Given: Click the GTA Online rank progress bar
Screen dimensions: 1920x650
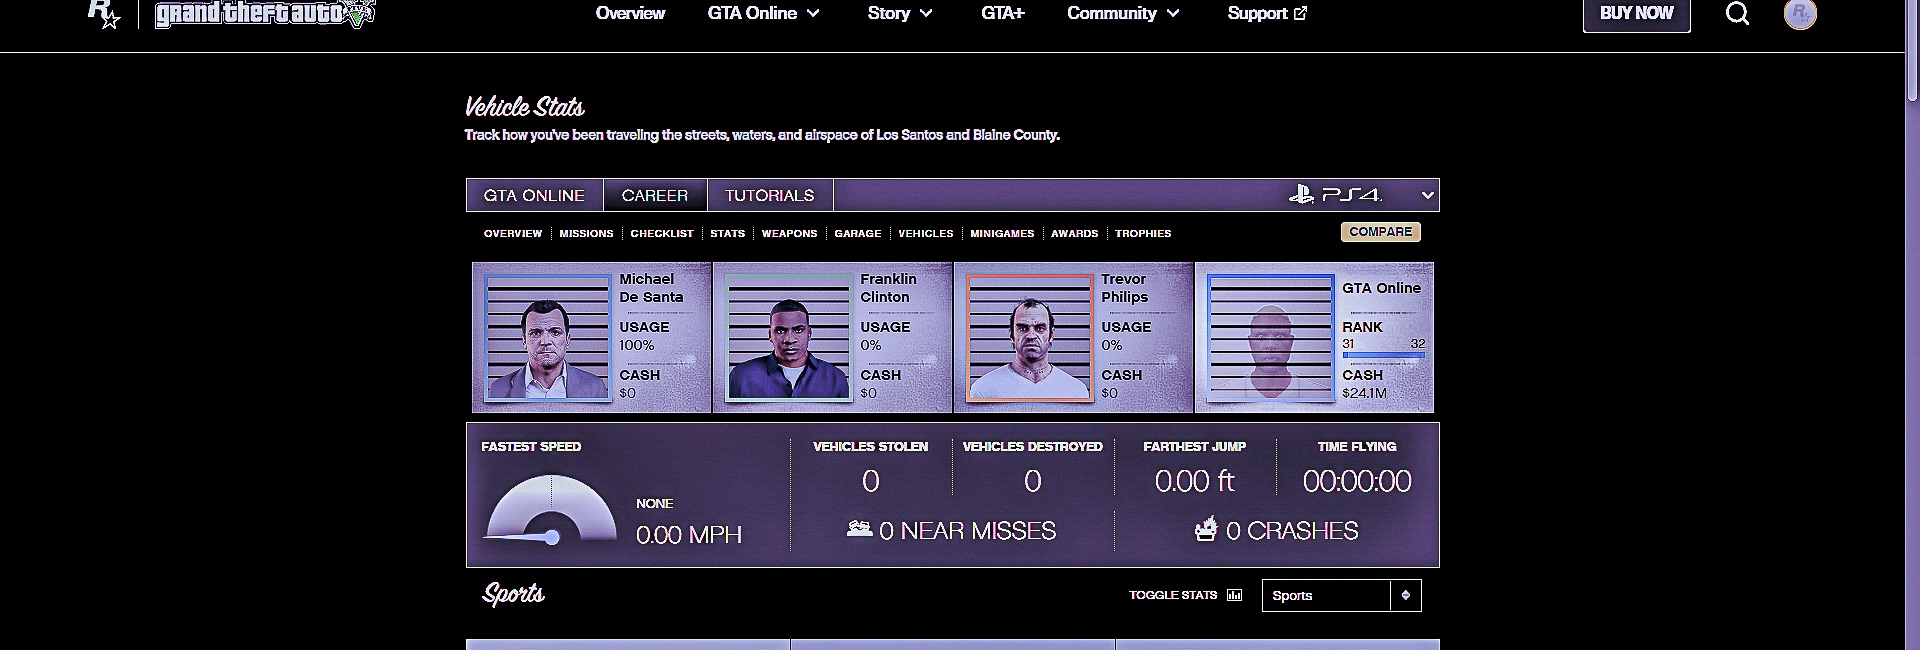Looking at the screenshot, I should pos(1383,355).
